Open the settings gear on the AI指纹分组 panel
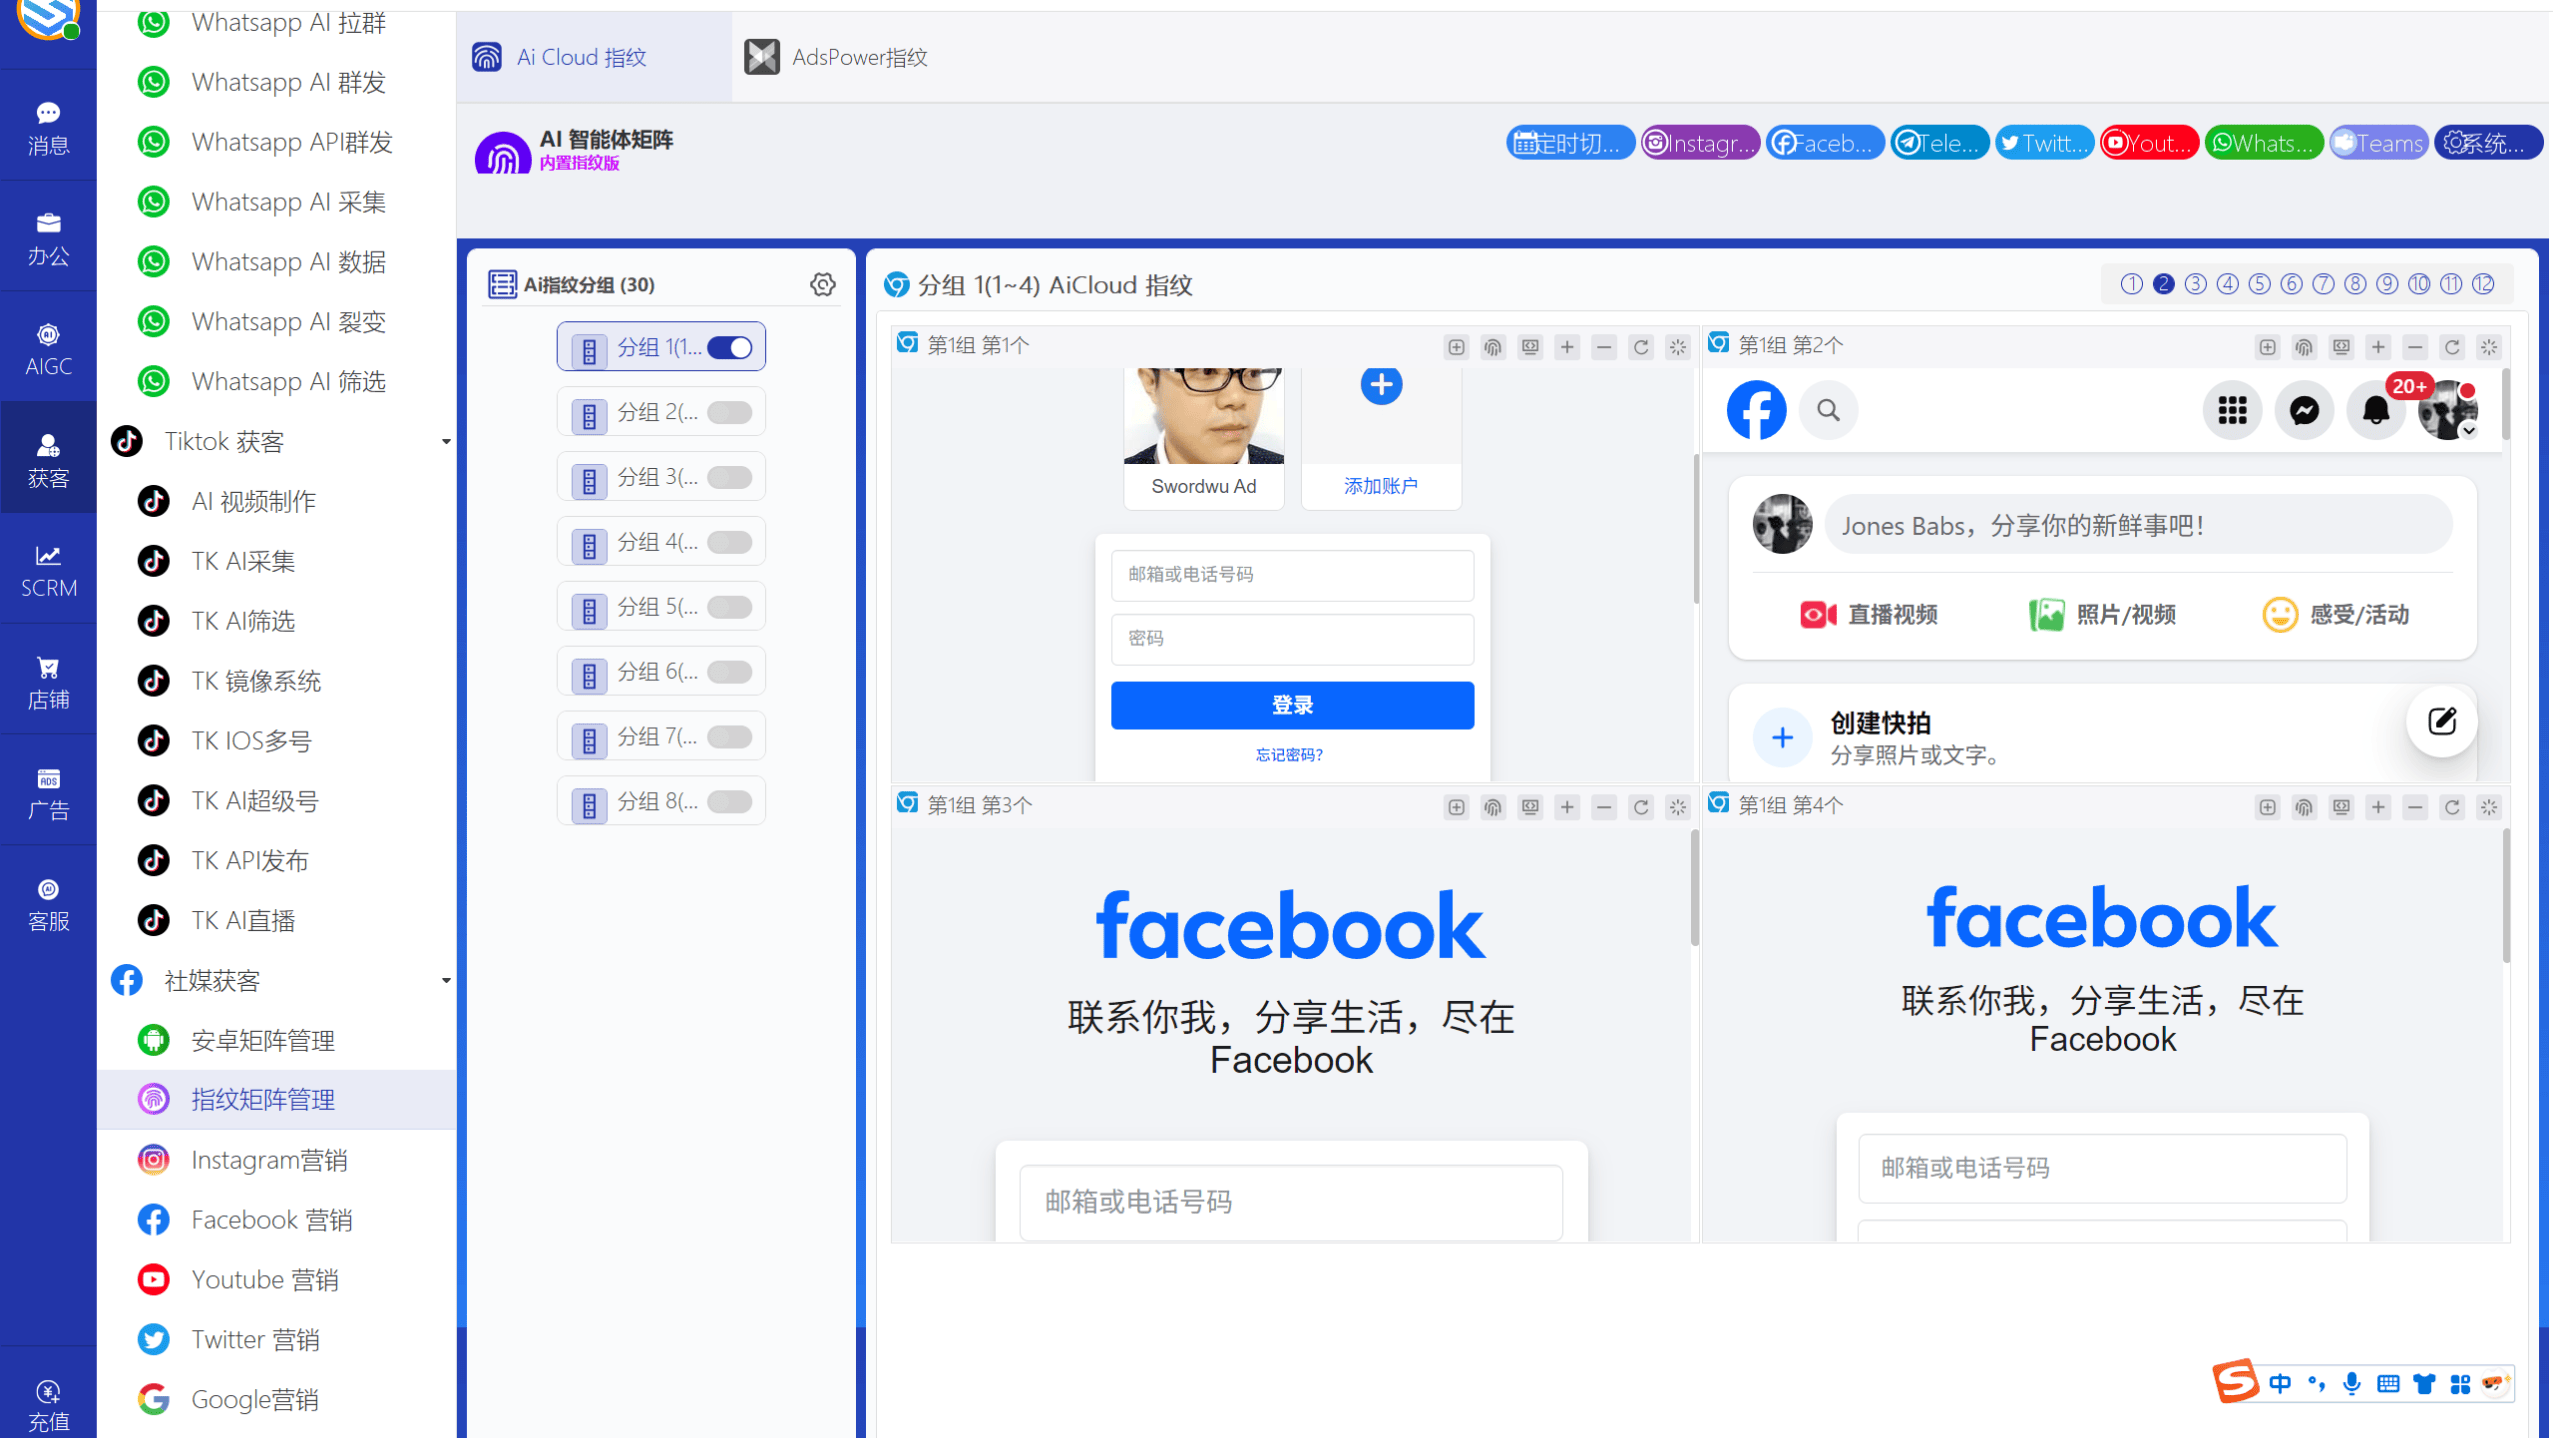This screenshot has width=2553, height=1438. (823, 284)
